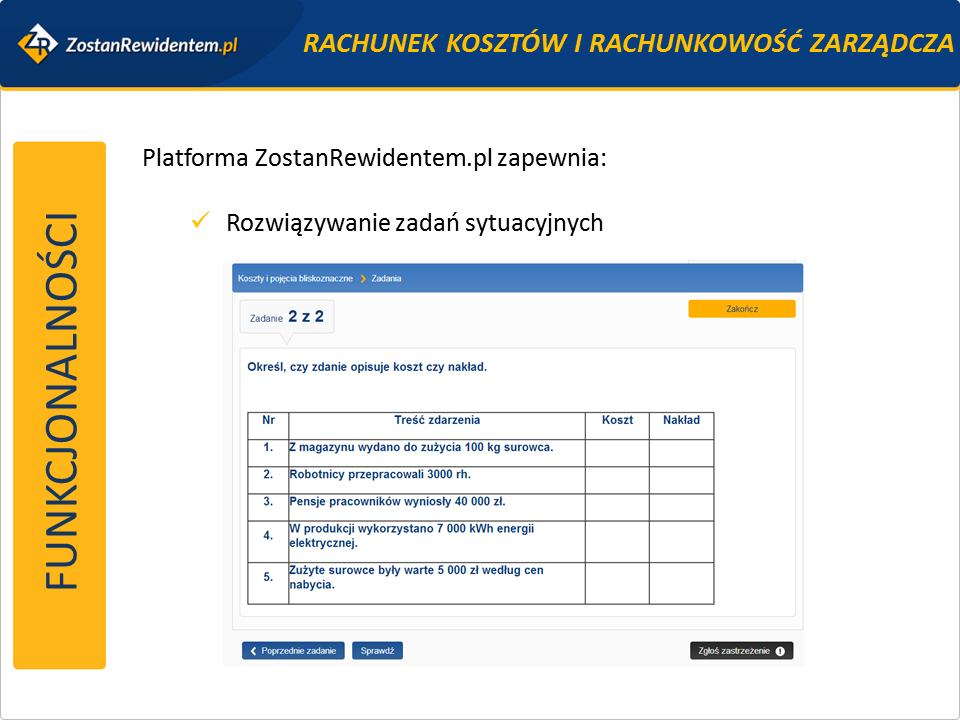Mark row 5 as Koszt
The height and width of the screenshot is (720, 960).
[x=617, y=583]
